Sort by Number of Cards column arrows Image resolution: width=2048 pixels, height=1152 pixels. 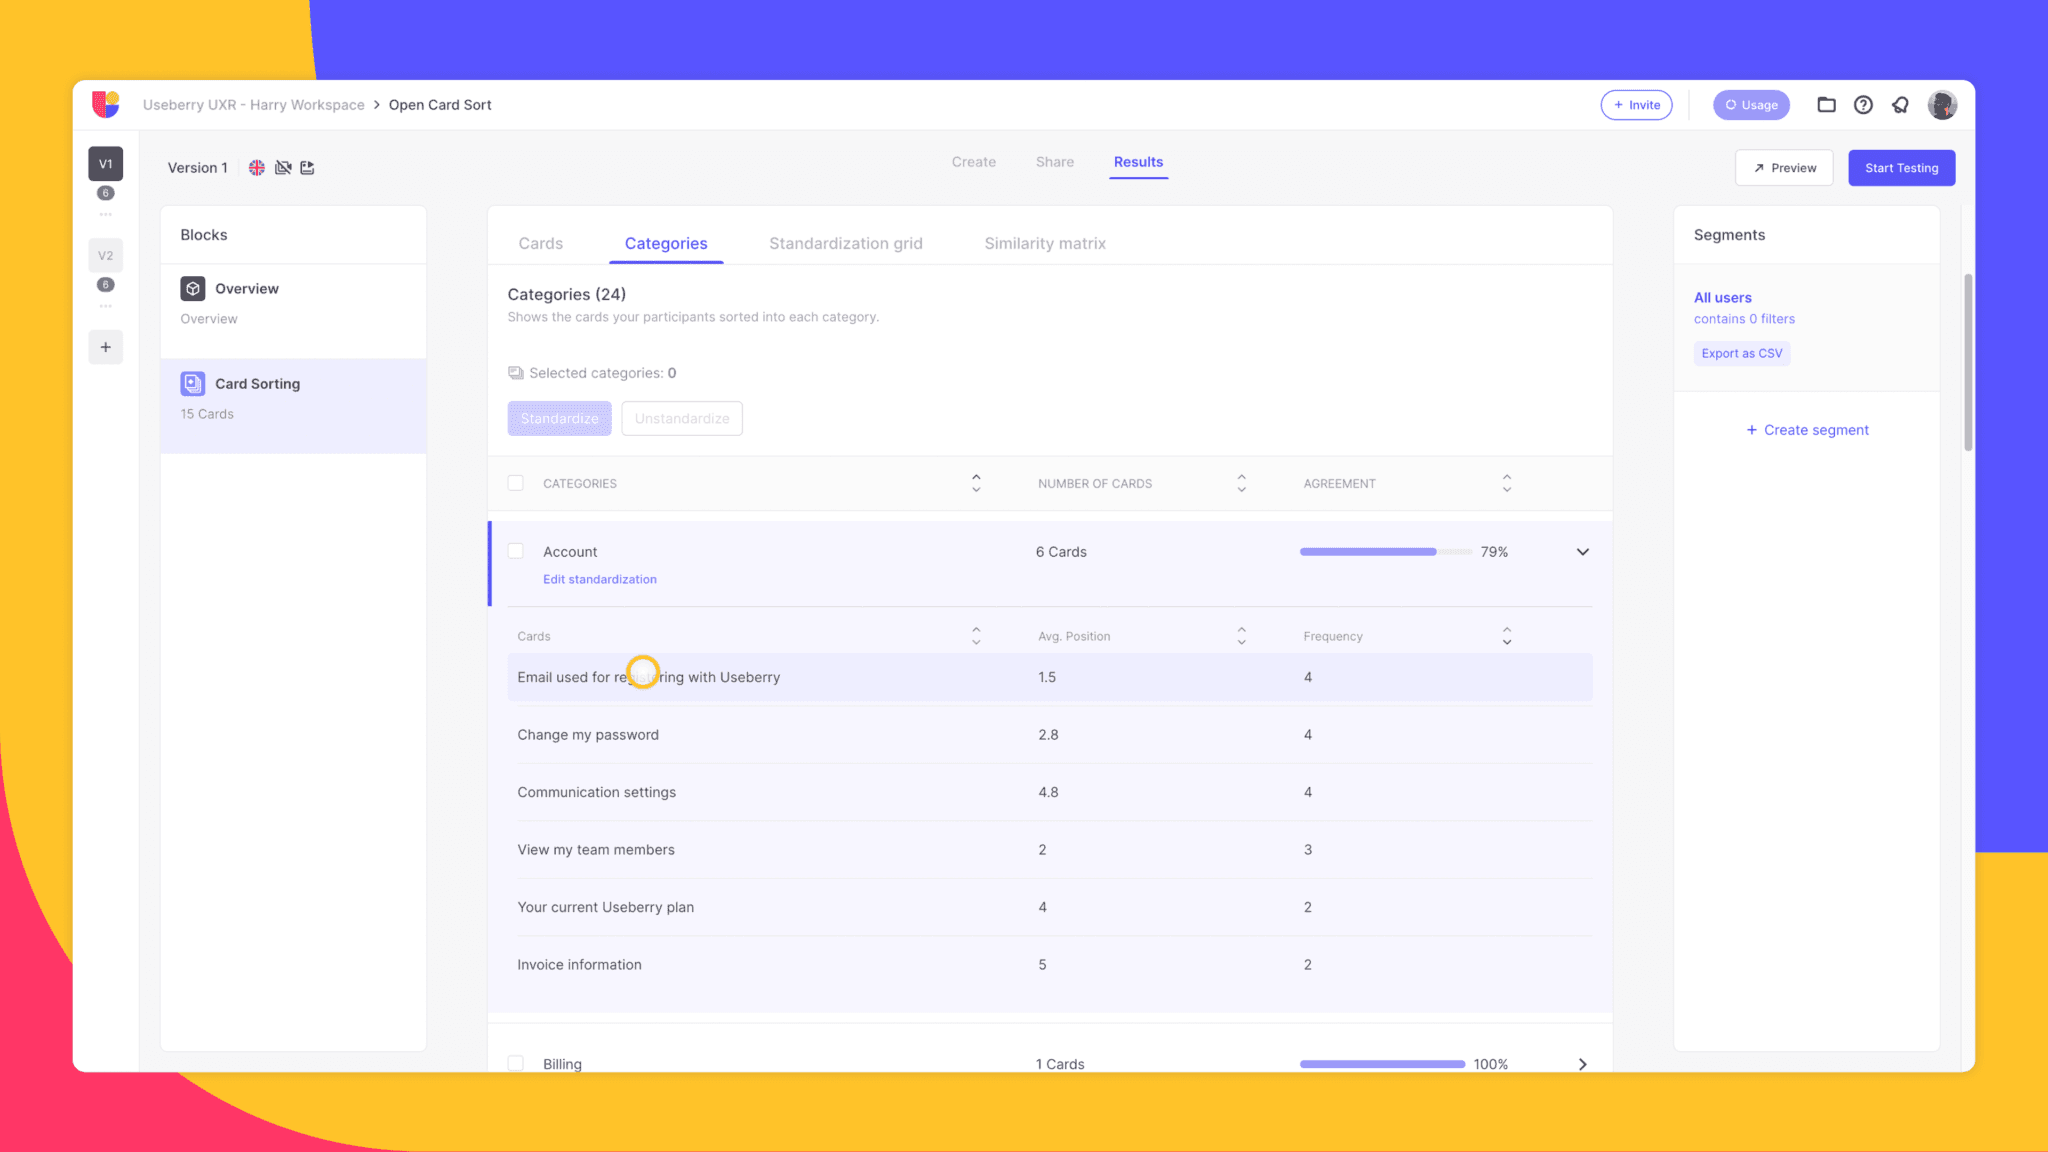(x=1241, y=483)
